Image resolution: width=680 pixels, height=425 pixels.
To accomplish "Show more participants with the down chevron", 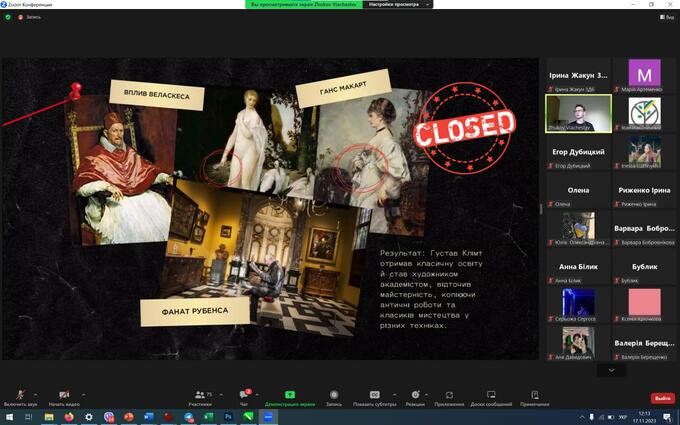I will pyautogui.click(x=611, y=370).
